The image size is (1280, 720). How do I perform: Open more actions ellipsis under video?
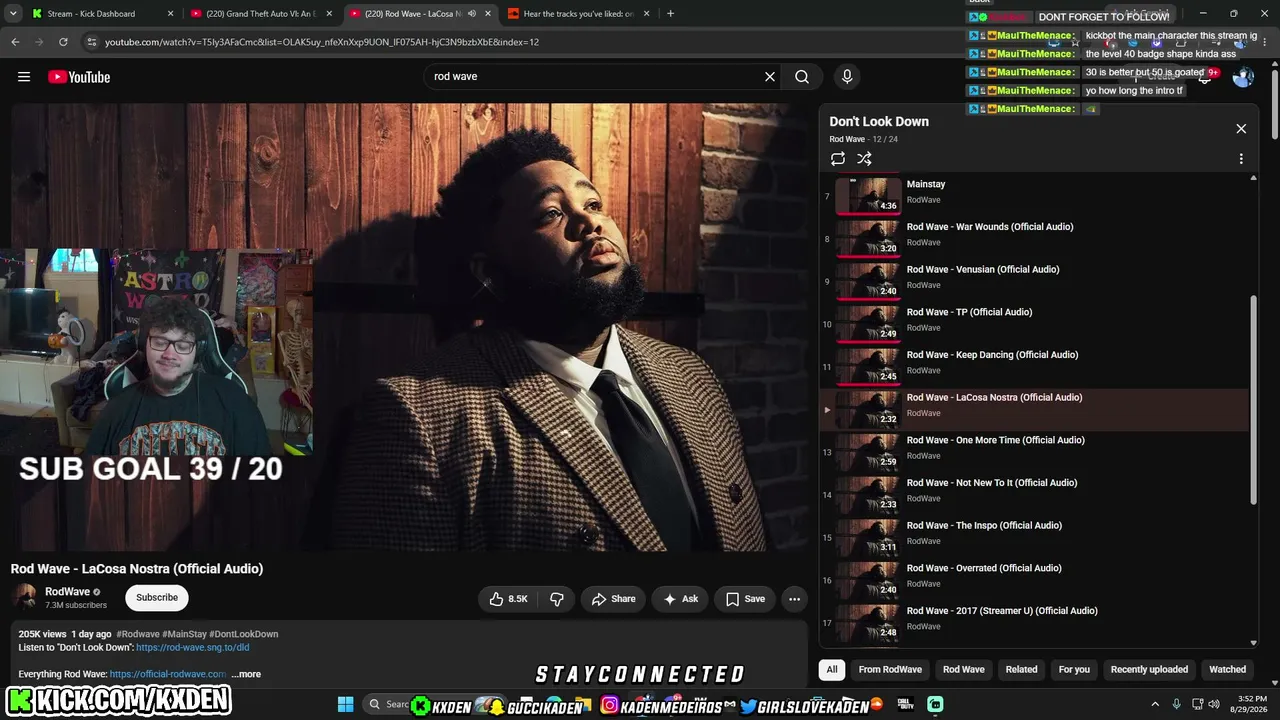[x=794, y=599]
